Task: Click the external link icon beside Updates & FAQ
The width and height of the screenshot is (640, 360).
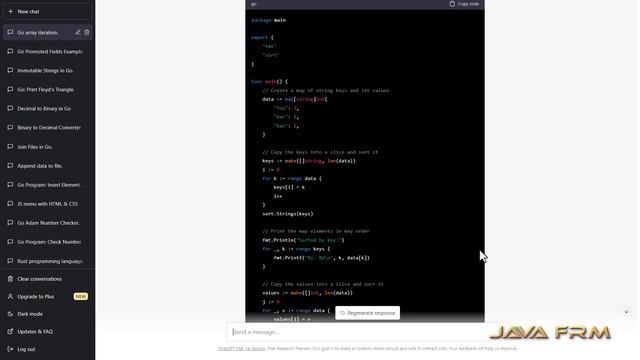Action: (x=11, y=331)
